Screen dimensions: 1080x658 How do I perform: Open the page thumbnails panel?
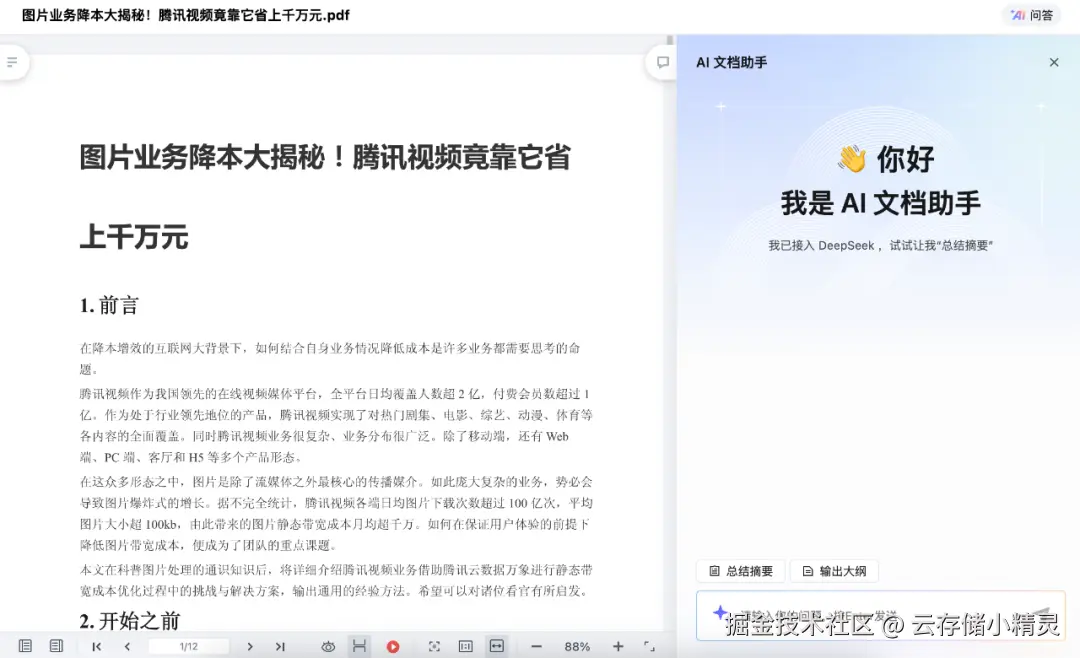(x=25, y=645)
